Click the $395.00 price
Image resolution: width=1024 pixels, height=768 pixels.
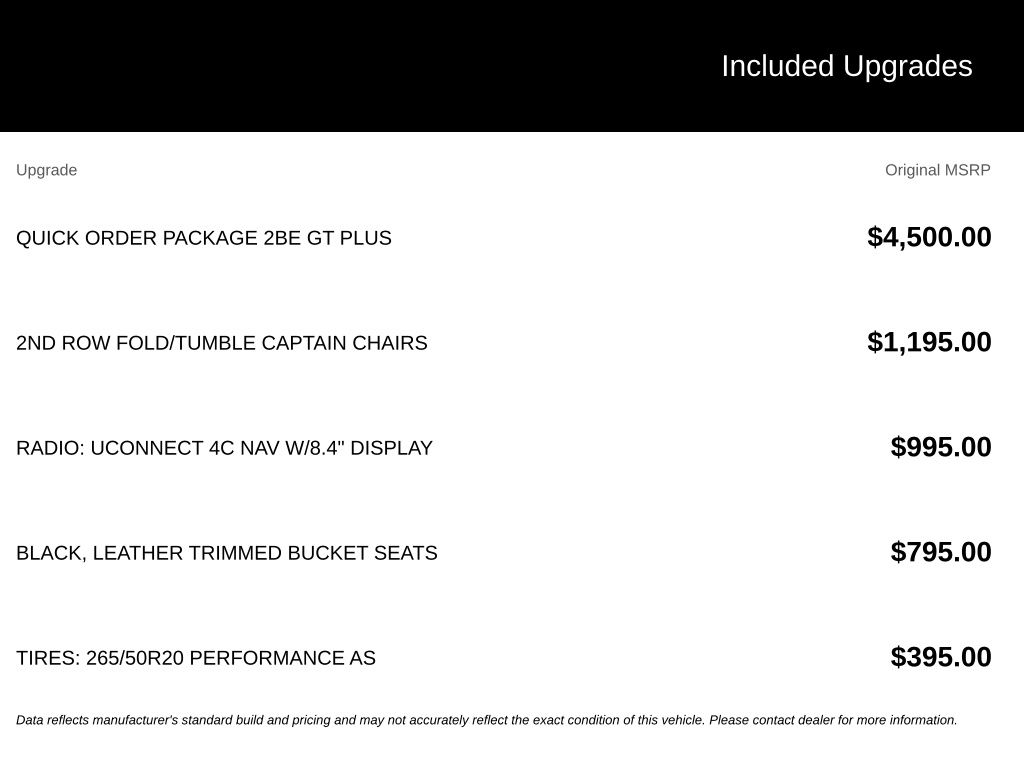click(x=941, y=658)
